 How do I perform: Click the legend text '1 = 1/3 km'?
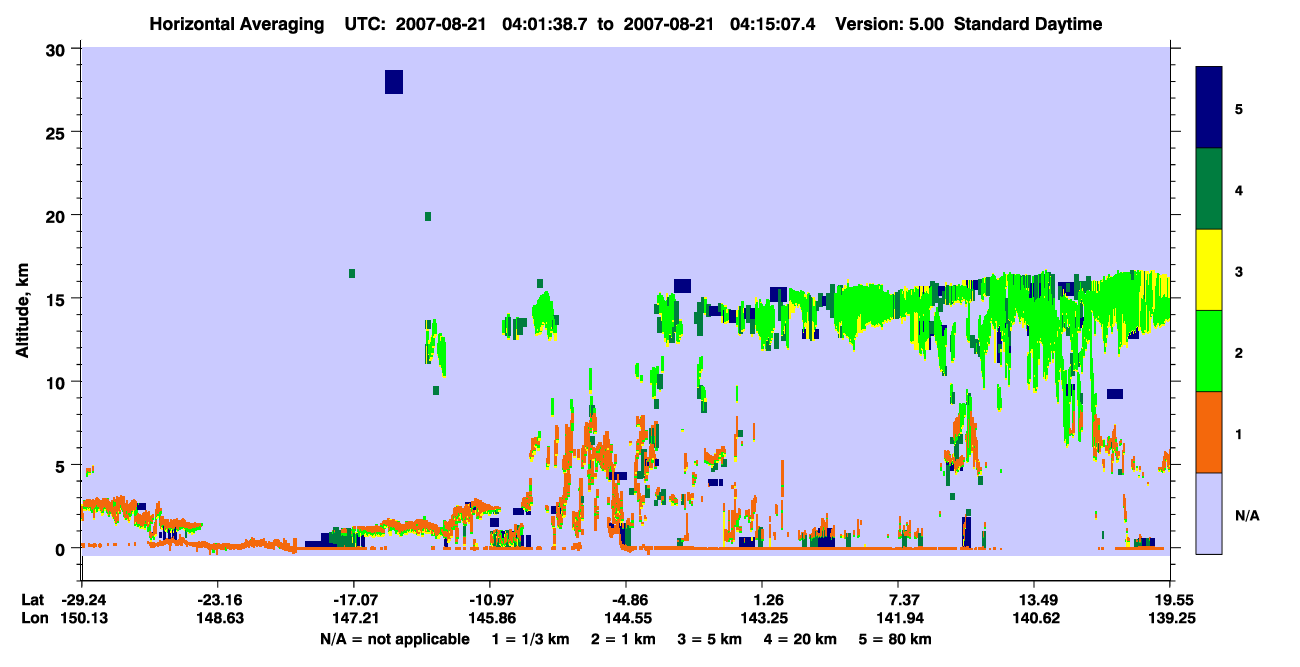click(529, 639)
